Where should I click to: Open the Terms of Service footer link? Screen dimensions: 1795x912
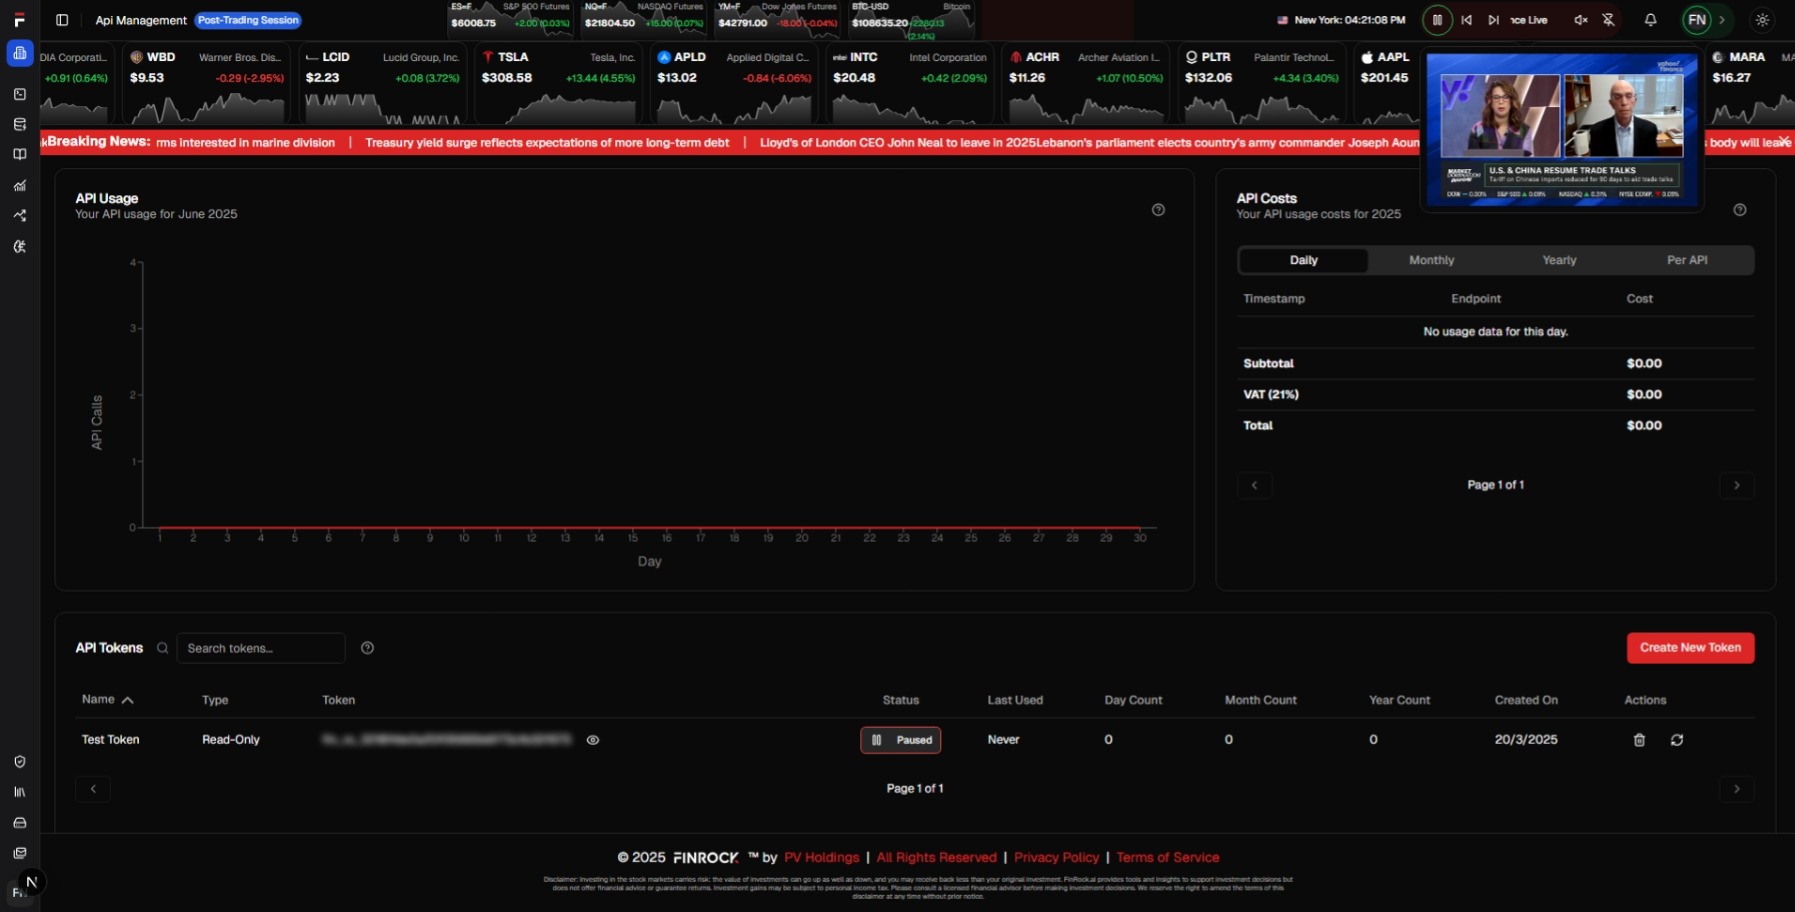(1167, 857)
